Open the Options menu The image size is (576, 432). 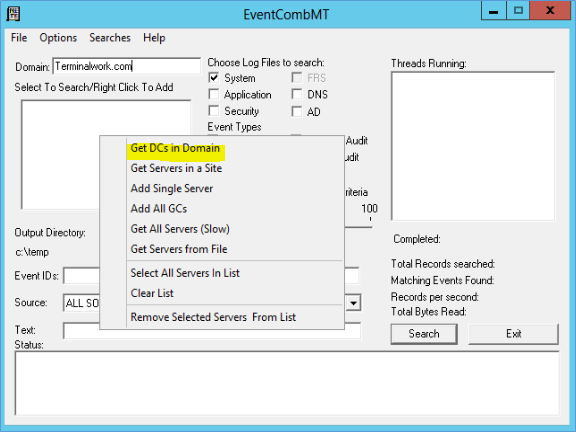pyautogui.click(x=58, y=38)
